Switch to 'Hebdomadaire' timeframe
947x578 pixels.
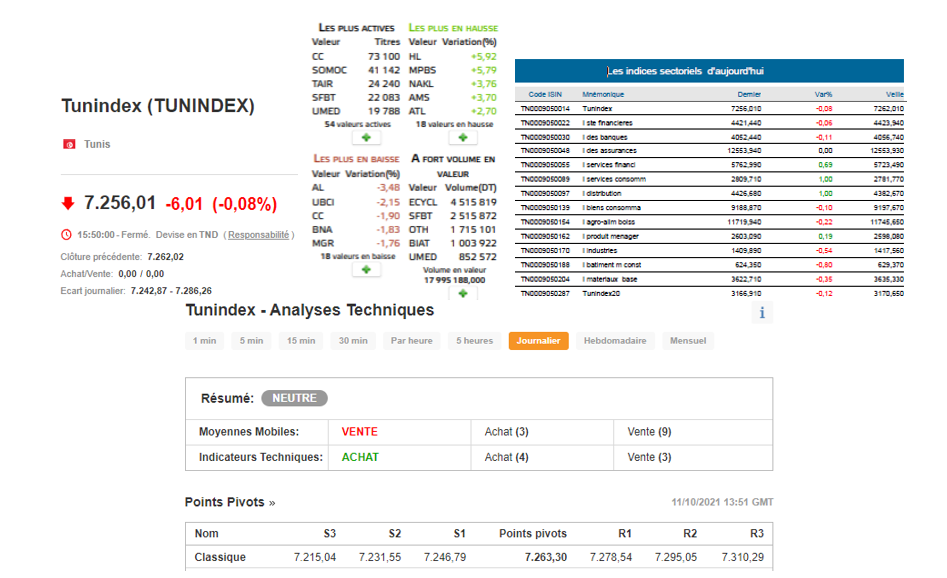[615, 341]
